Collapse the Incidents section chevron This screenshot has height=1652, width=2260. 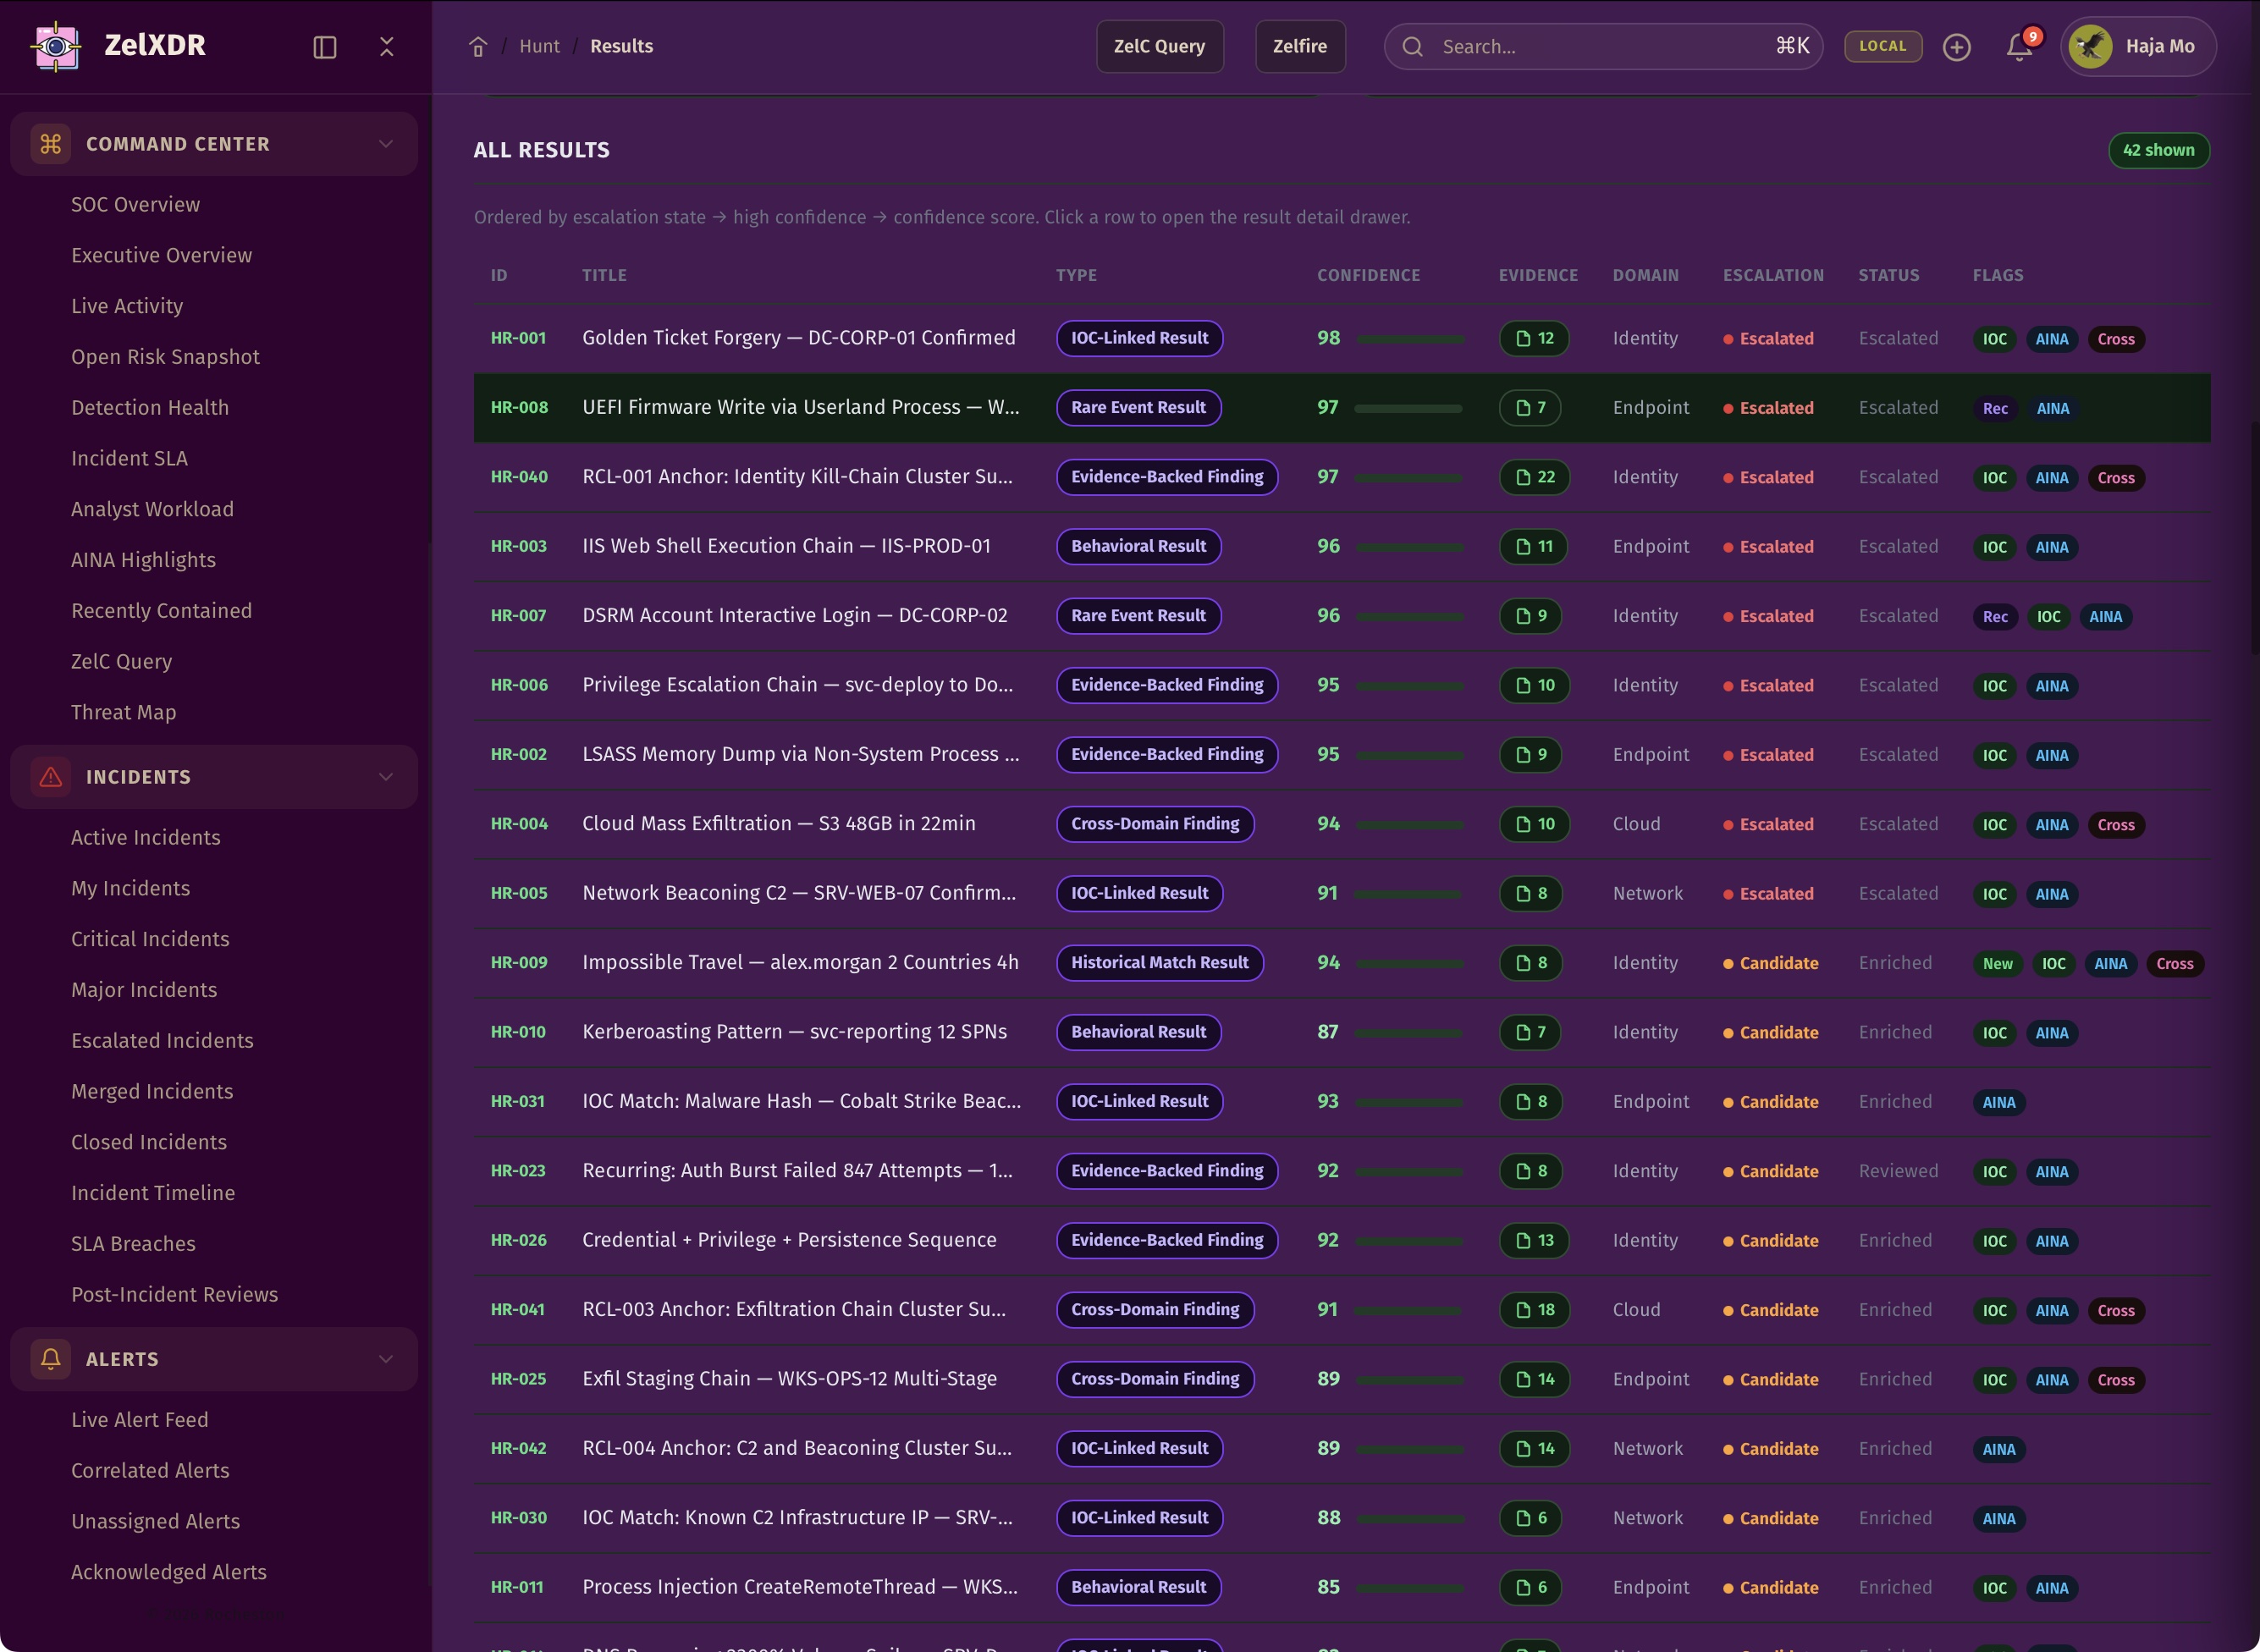[x=386, y=777]
